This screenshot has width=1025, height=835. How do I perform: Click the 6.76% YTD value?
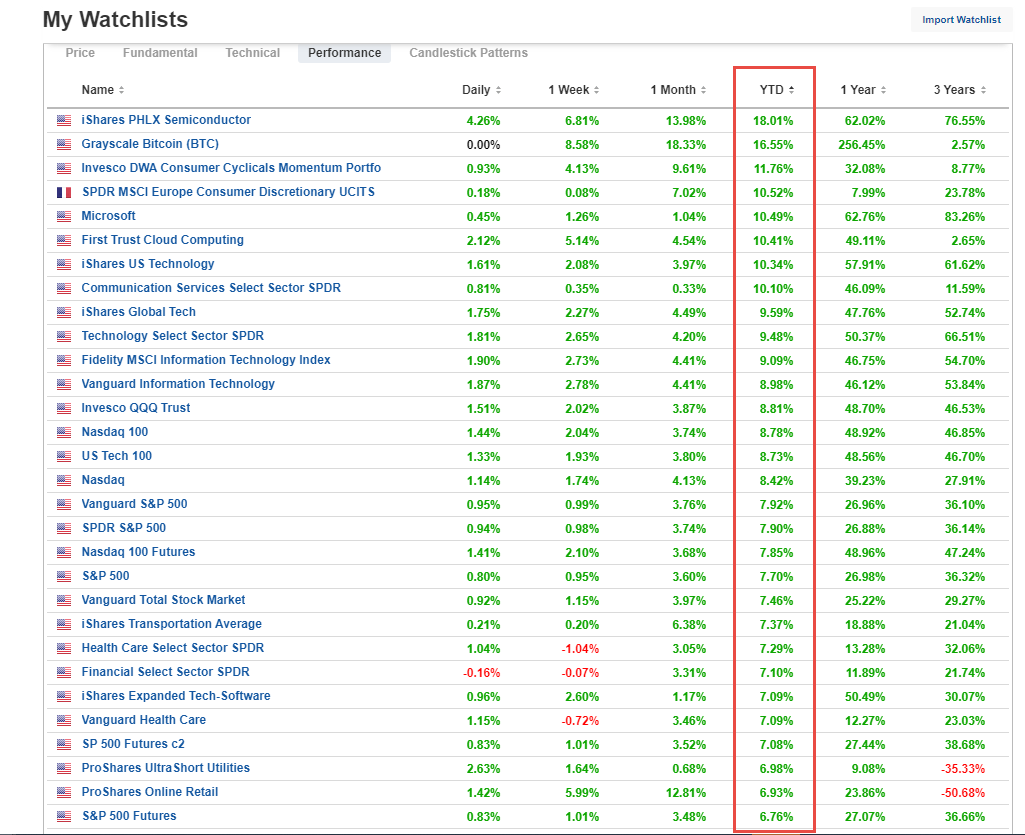[776, 817]
